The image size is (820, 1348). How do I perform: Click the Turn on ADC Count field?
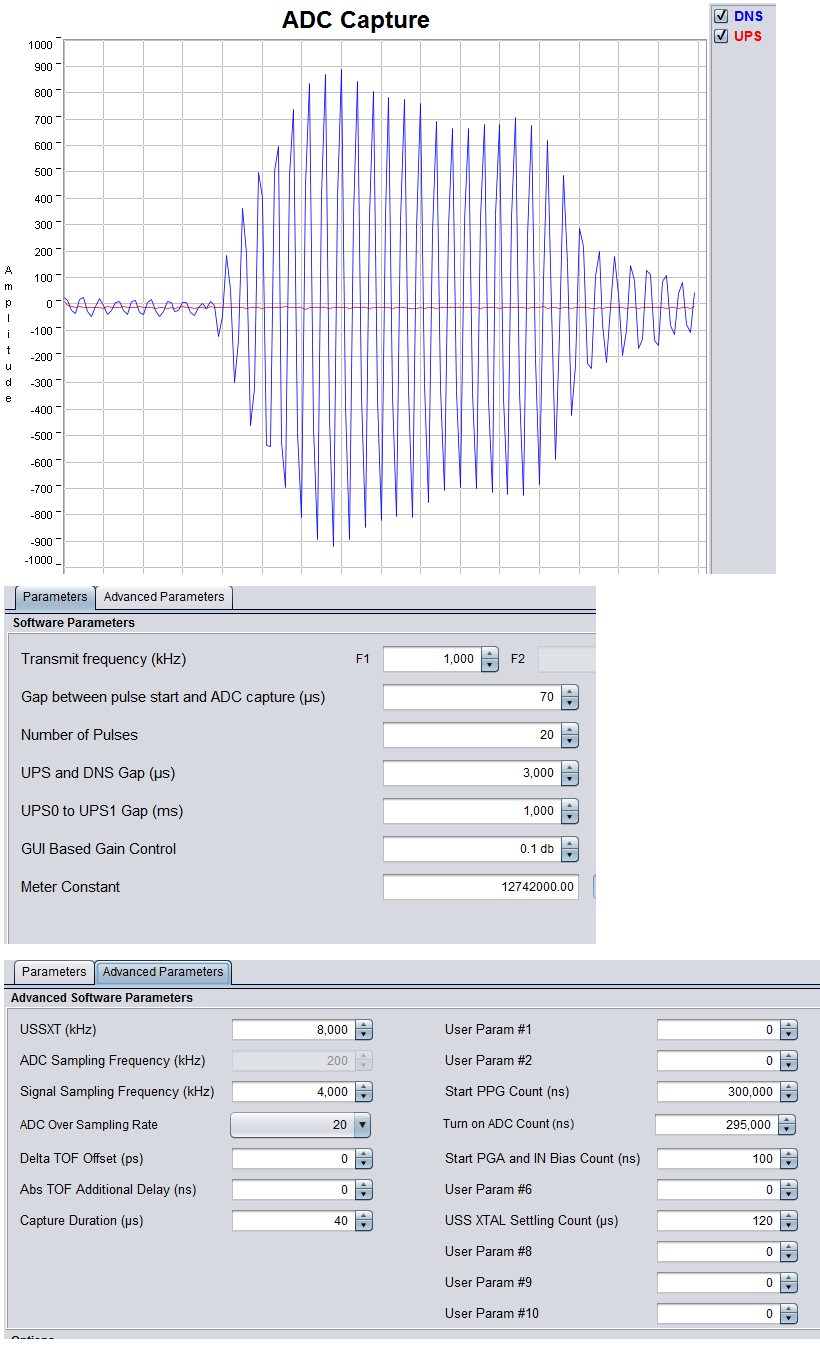[716, 1125]
